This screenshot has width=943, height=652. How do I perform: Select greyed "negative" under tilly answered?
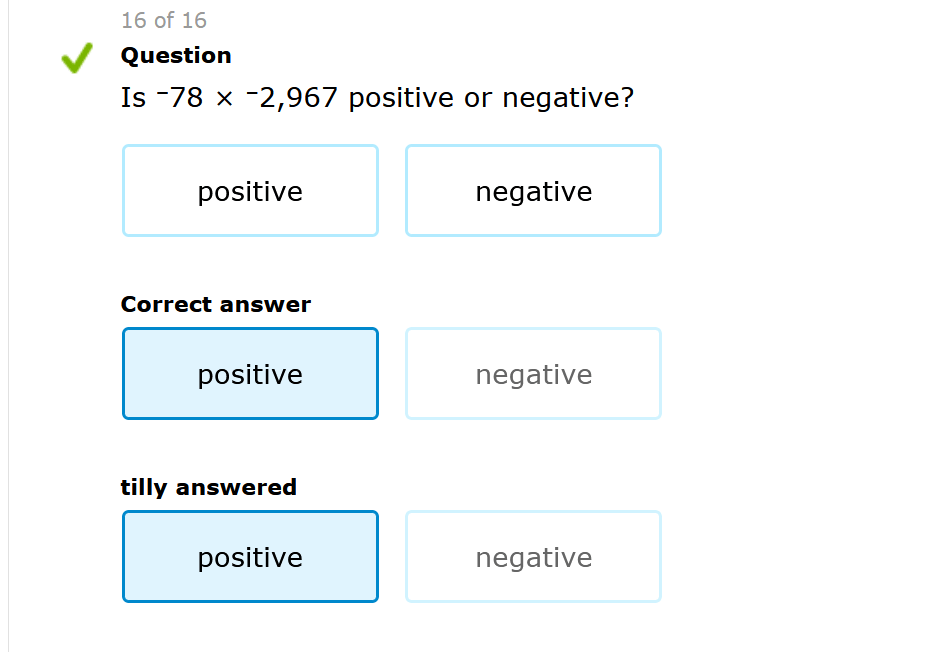[x=533, y=557]
